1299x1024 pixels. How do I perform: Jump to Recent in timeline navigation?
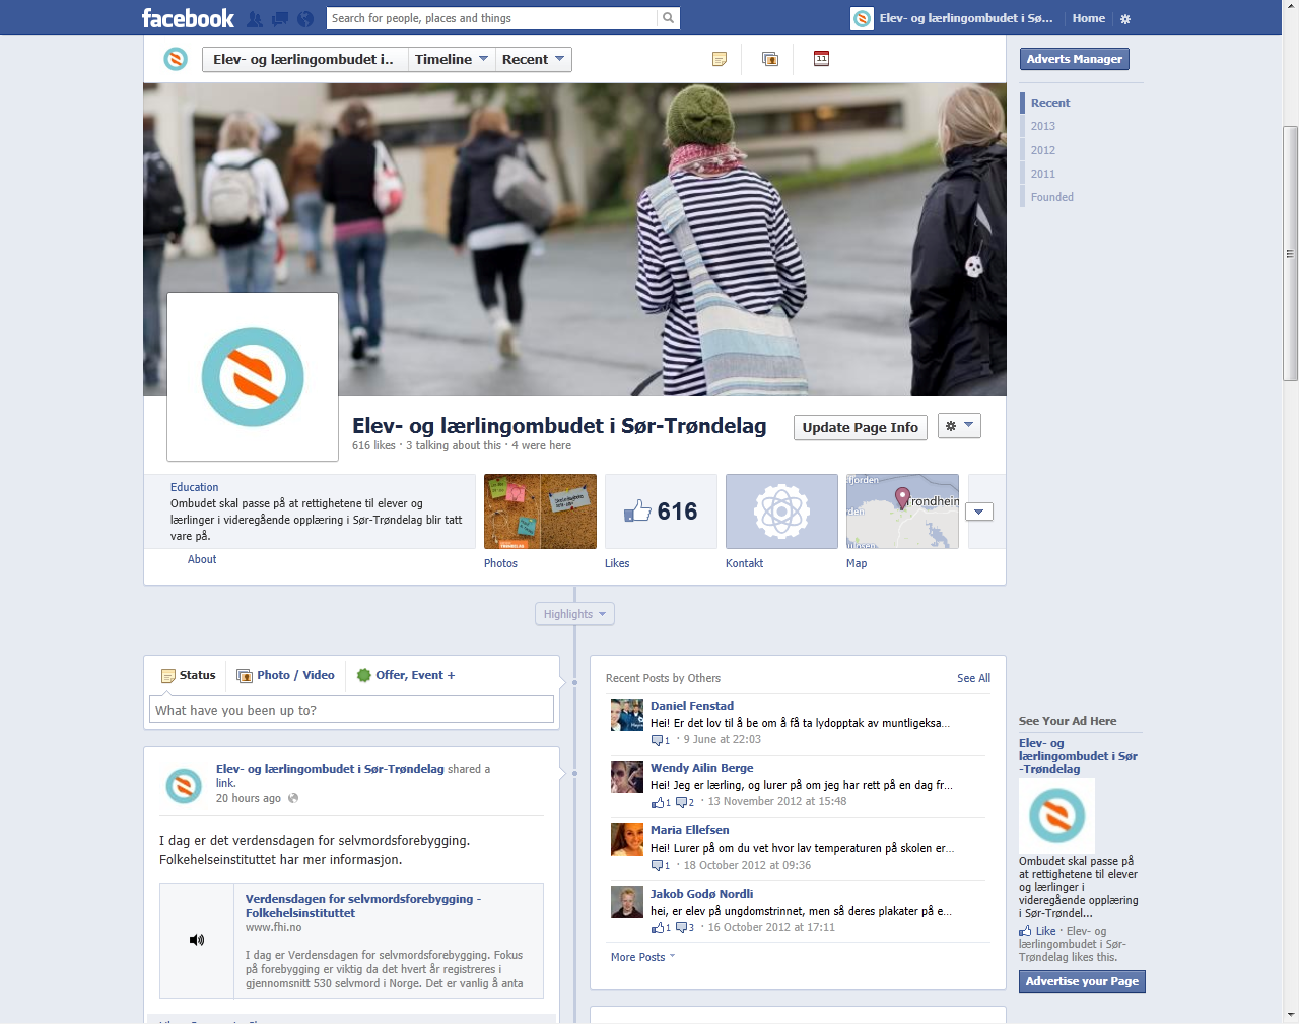1050,103
